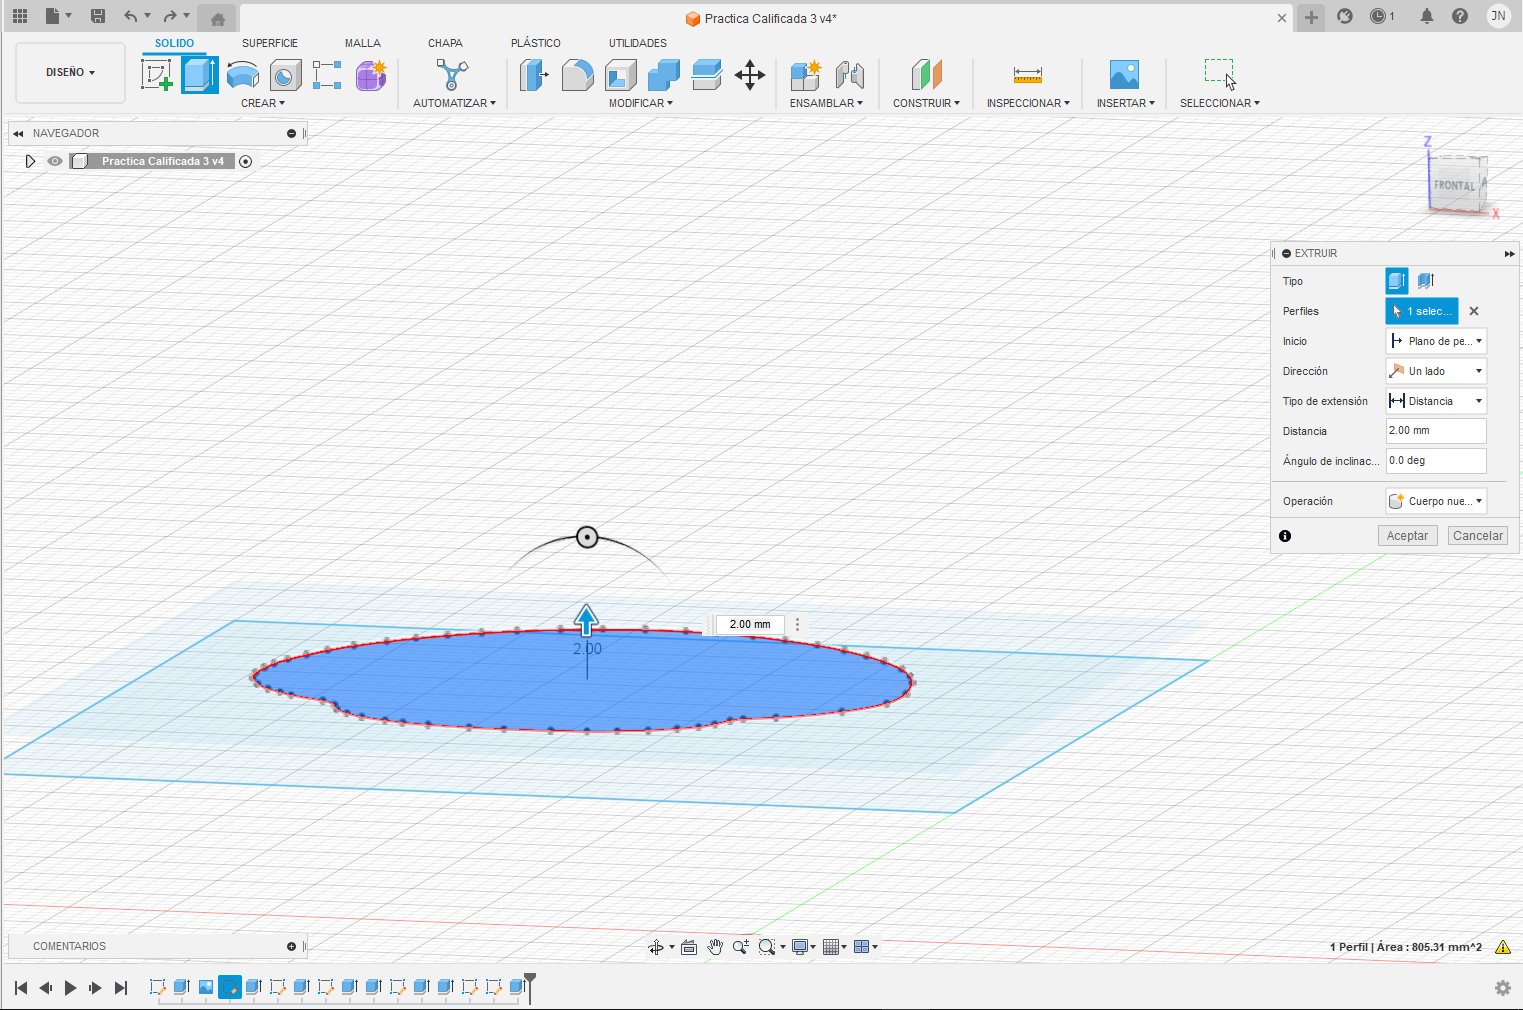The height and width of the screenshot is (1010, 1523).
Task: Click the Aceptar button
Action: point(1407,536)
